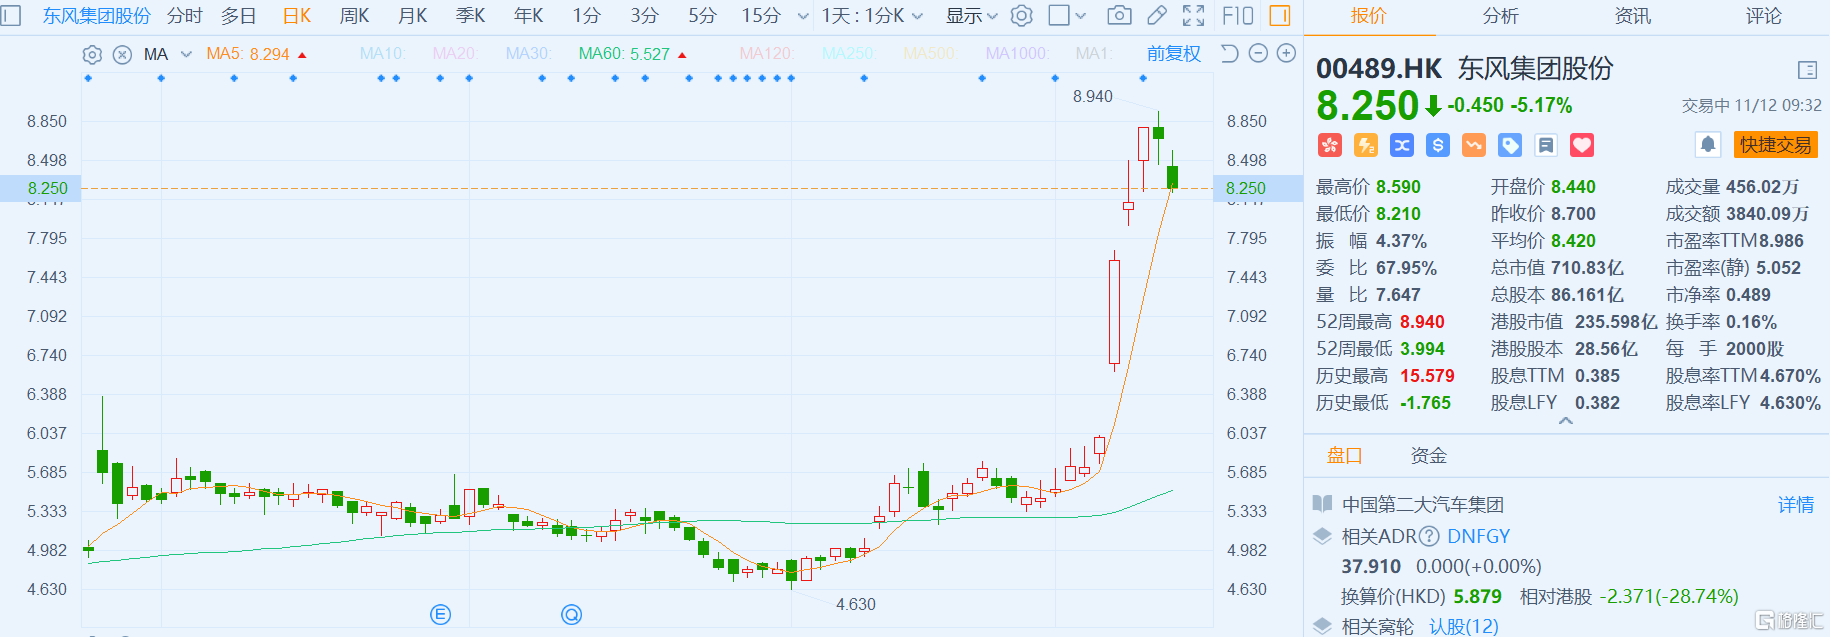
Task: Click the 快捷交易 quick trade button
Action: pyautogui.click(x=1775, y=145)
